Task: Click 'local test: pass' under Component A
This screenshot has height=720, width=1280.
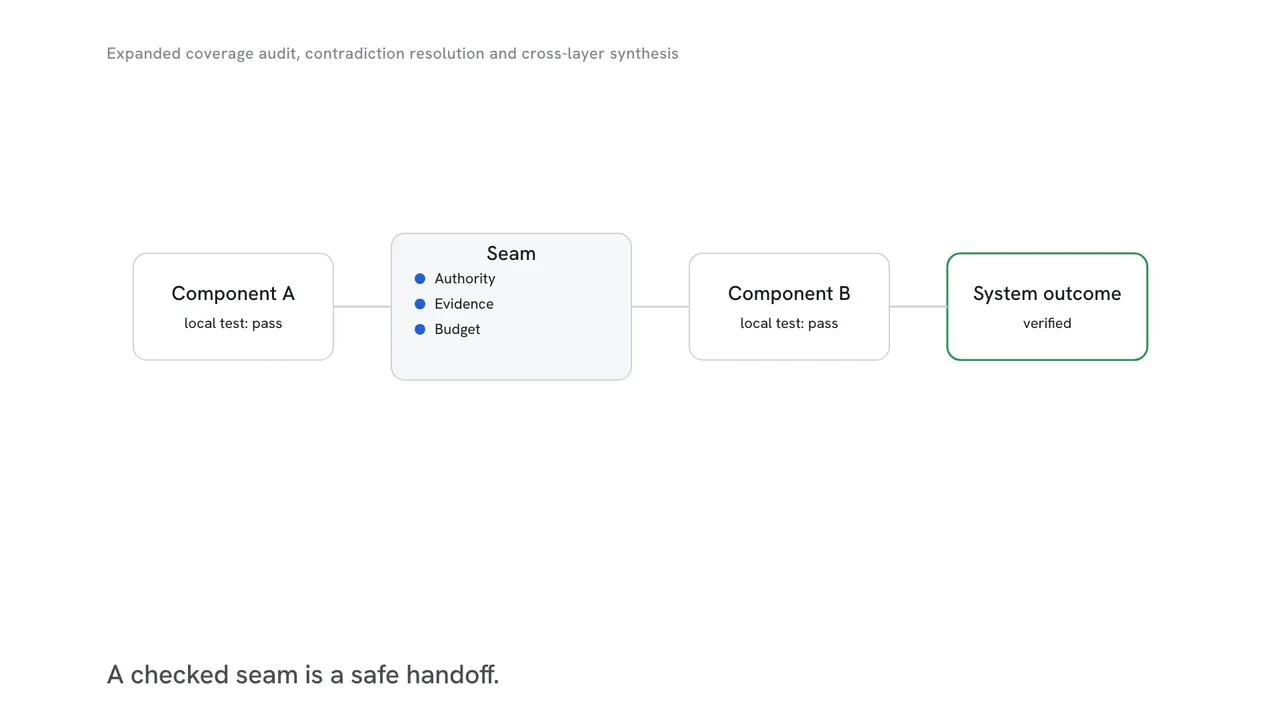Action: click(x=233, y=324)
